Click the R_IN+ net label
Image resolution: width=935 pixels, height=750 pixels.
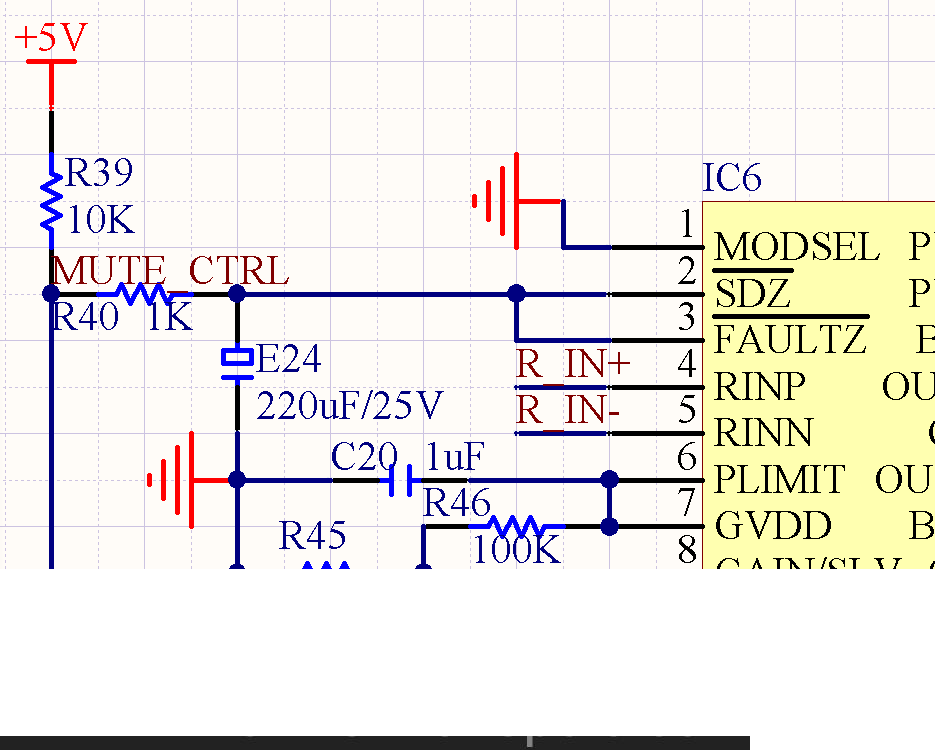[572, 364]
